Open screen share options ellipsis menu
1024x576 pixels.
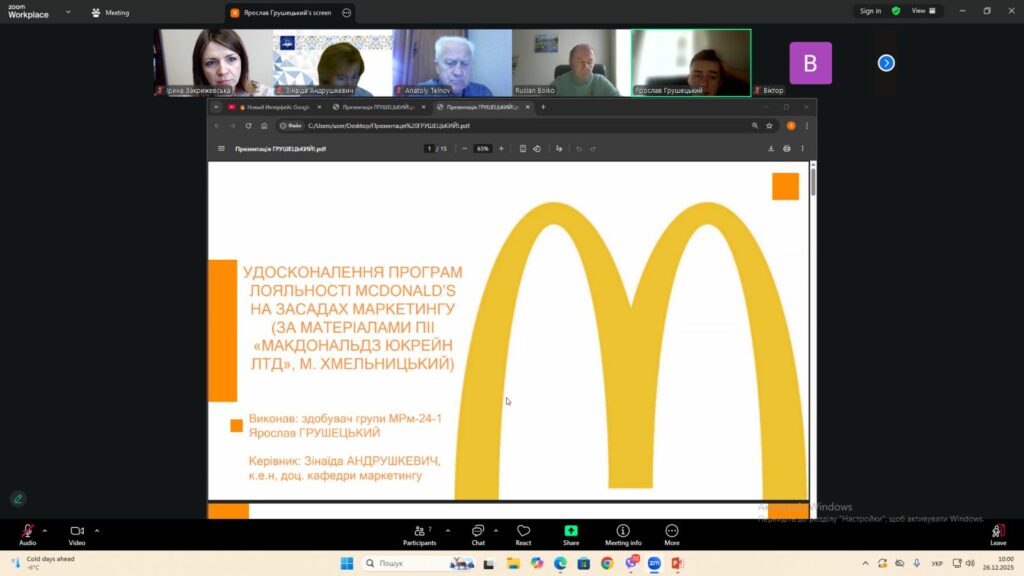[x=346, y=13]
